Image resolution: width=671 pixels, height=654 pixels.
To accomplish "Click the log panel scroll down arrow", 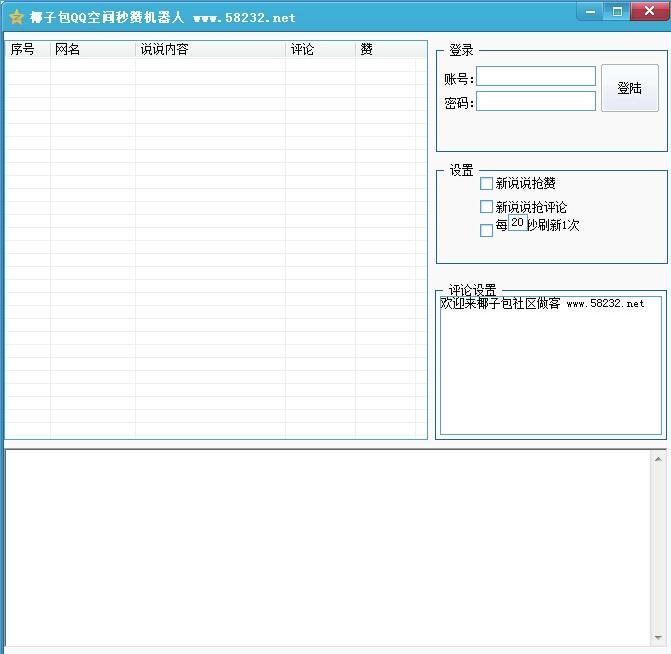I will 658,637.
